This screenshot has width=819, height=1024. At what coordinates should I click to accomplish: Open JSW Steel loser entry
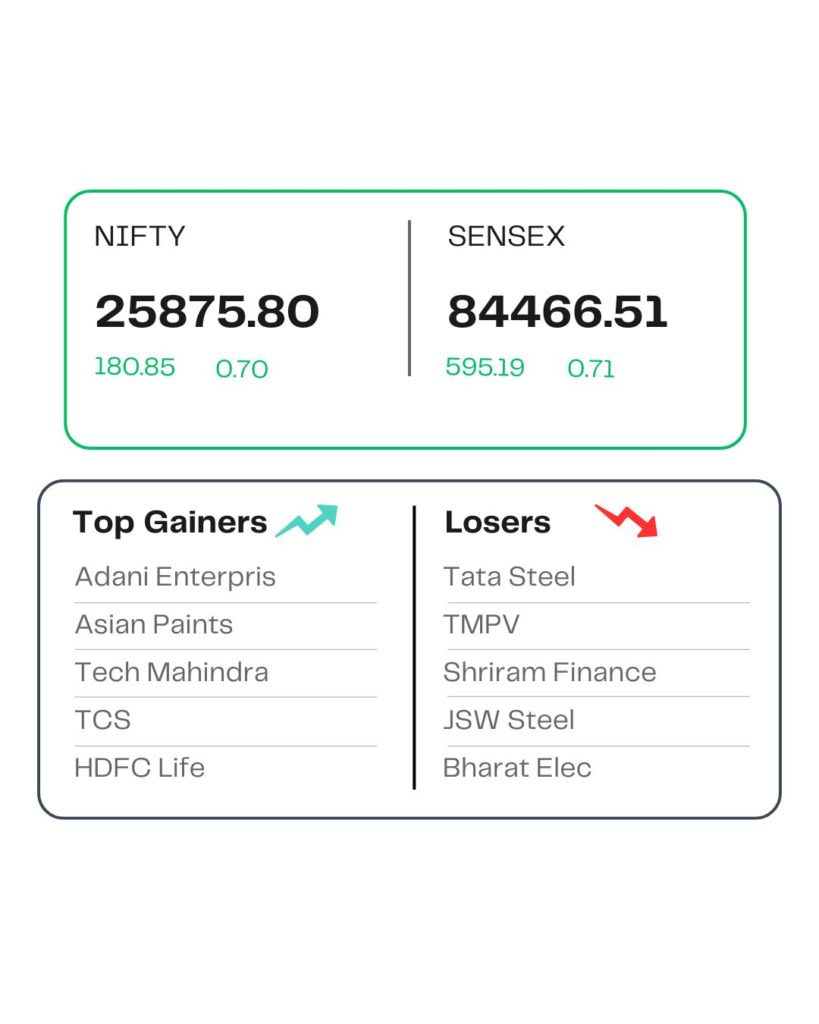click(509, 720)
